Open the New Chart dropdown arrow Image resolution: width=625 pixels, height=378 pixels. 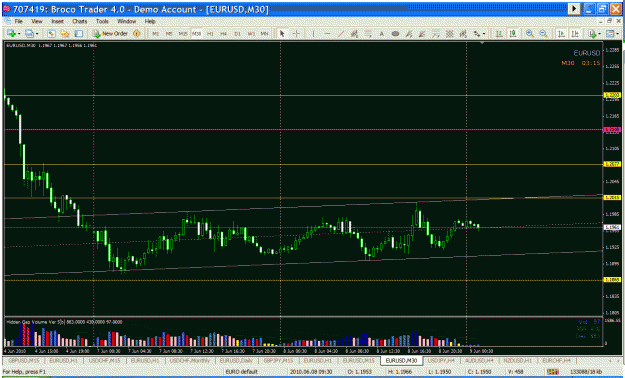pyautogui.click(x=19, y=34)
